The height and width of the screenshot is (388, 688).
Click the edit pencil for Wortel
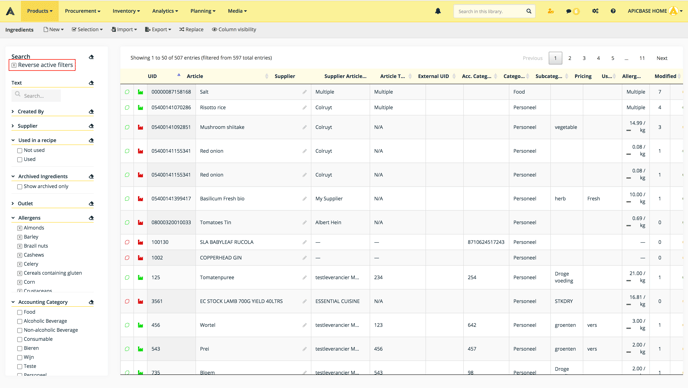tap(305, 325)
